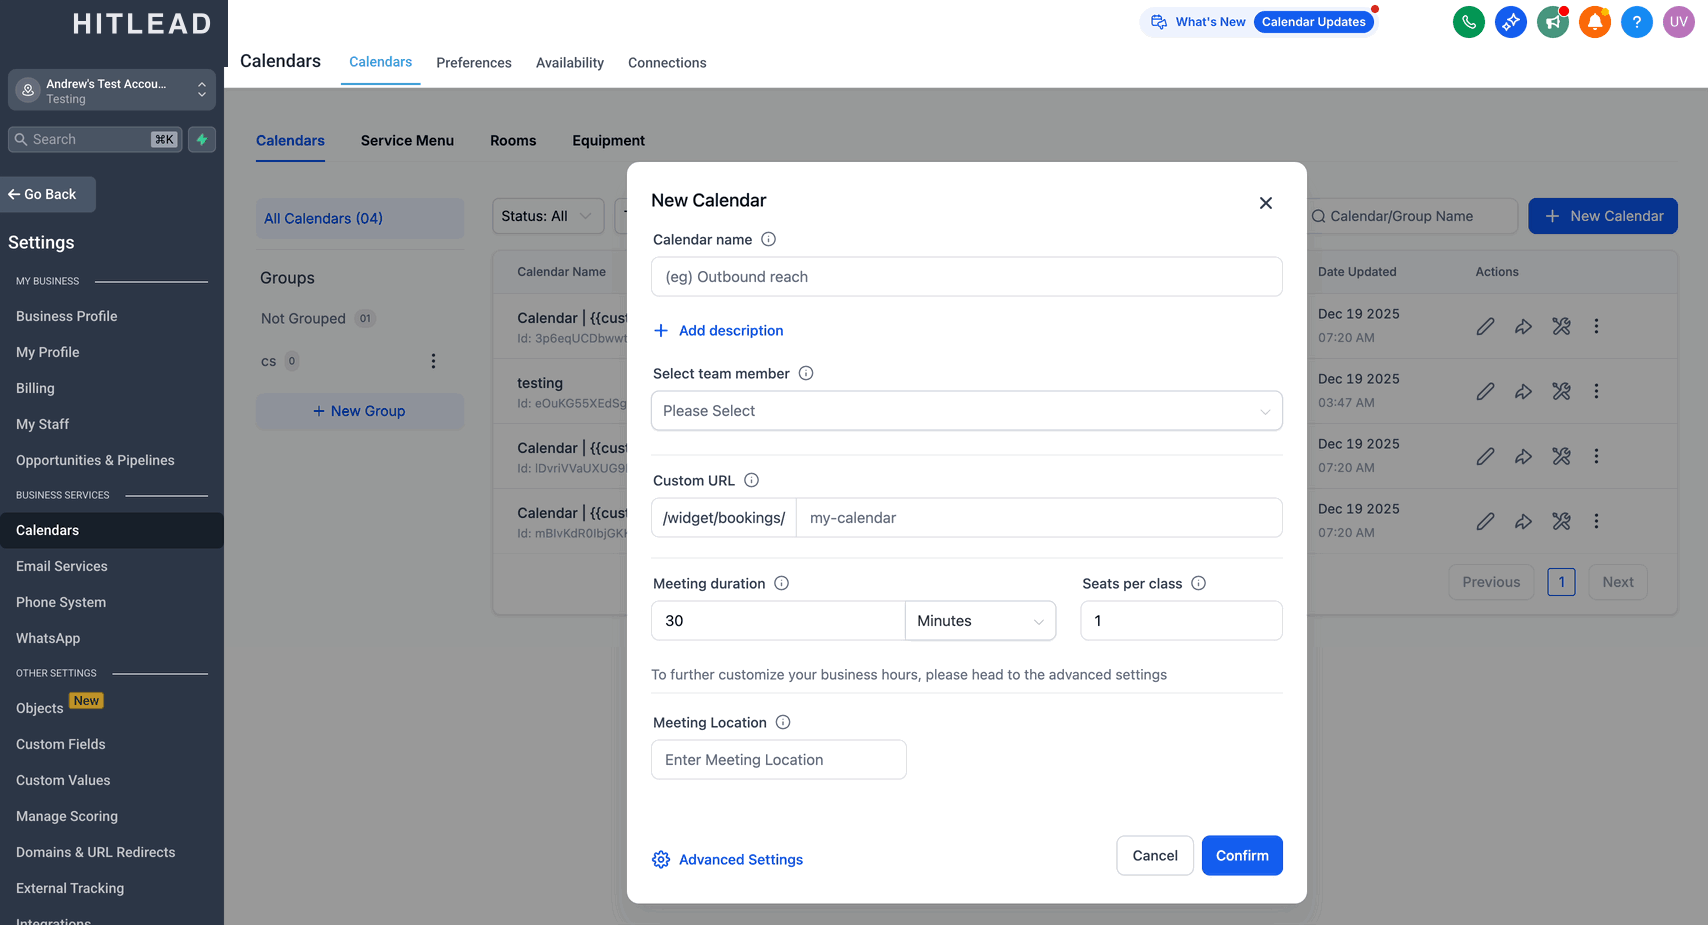Click the info icon beside Custom URL
The image size is (1708, 925).
click(x=751, y=480)
